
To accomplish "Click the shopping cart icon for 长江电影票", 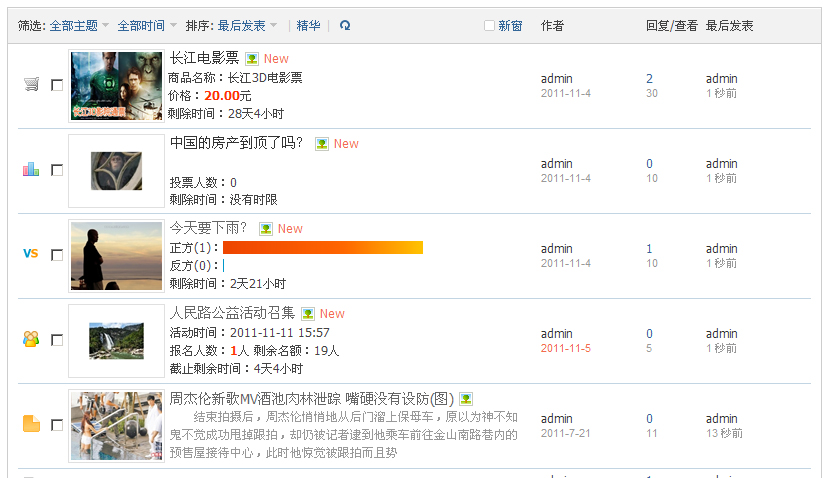I will pyautogui.click(x=31, y=84).
